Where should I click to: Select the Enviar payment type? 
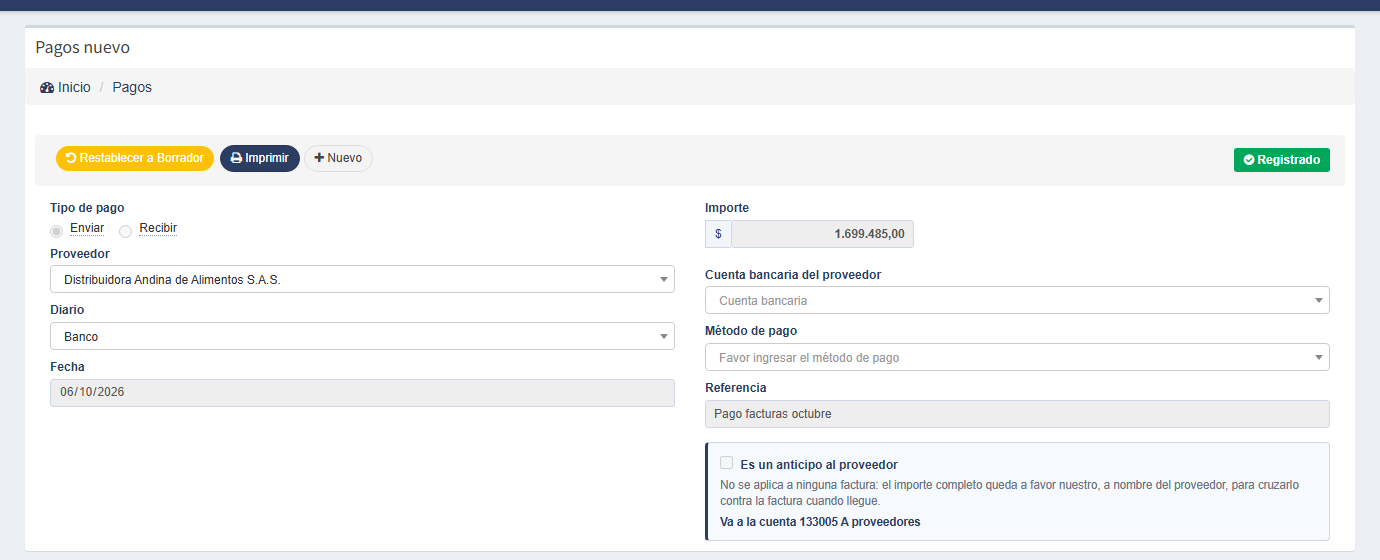[x=57, y=231]
